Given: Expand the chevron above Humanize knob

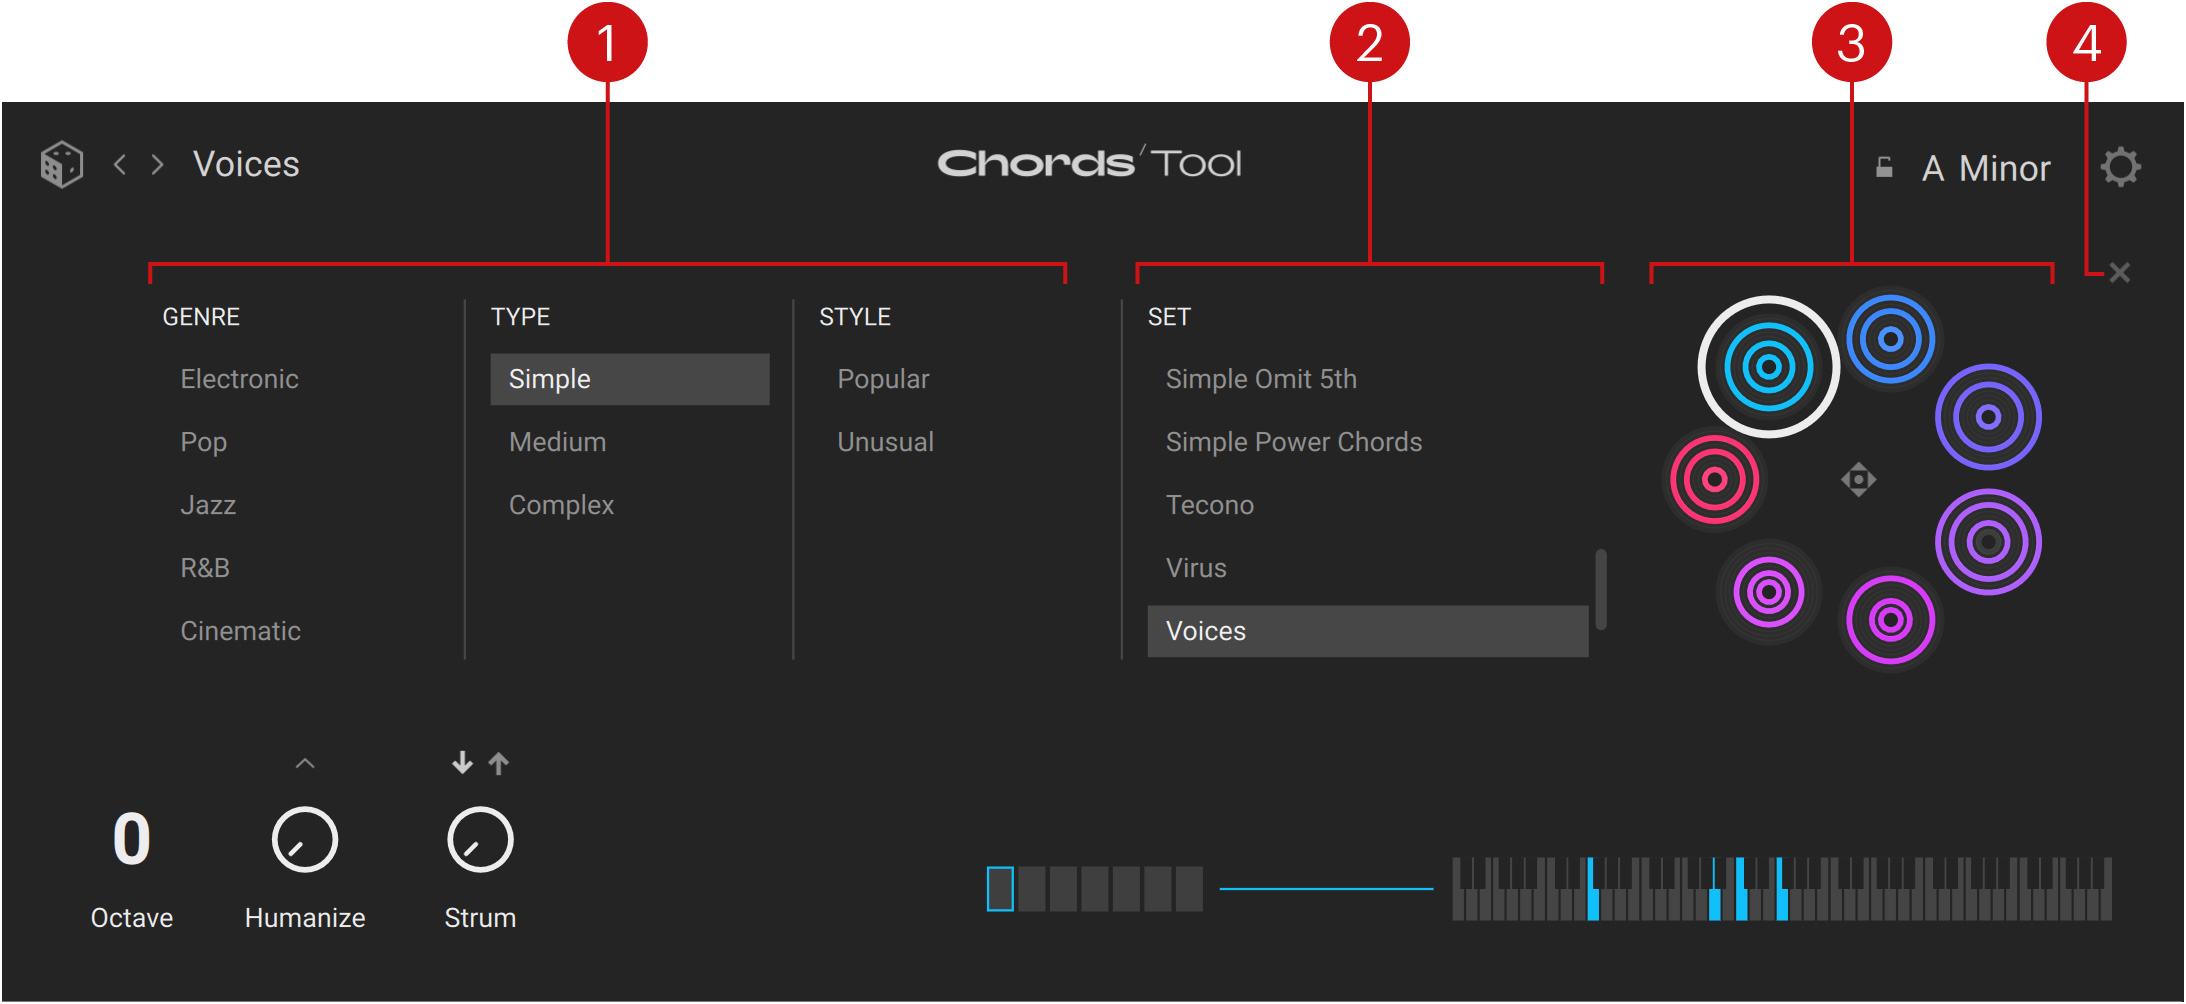Looking at the screenshot, I should (x=305, y=764).
